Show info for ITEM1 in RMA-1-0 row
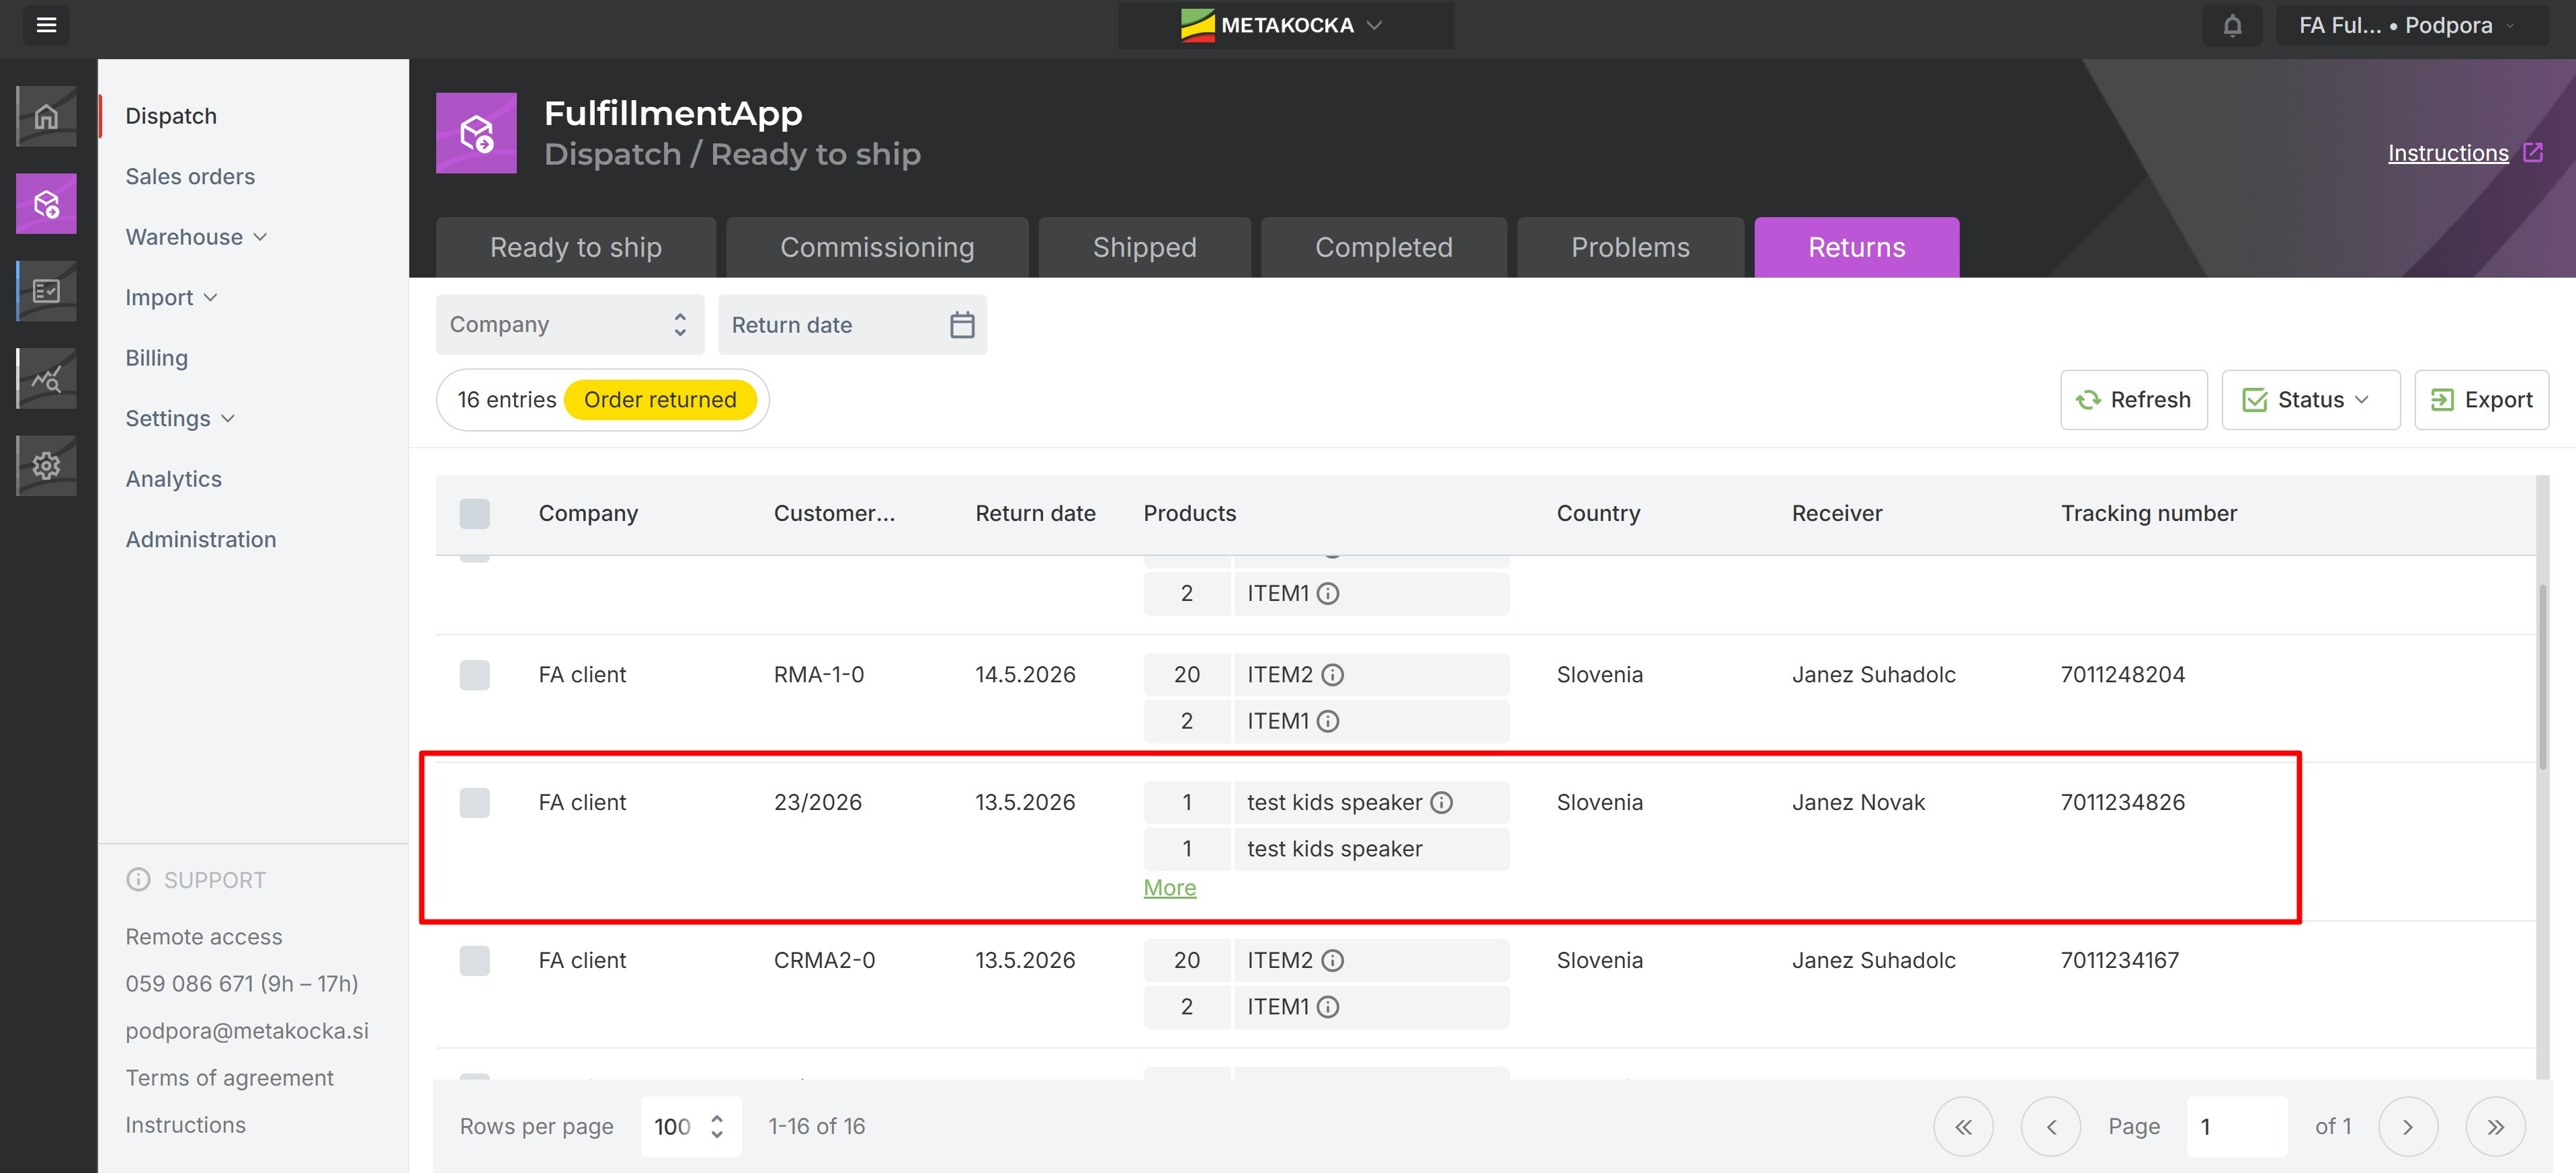The image size is (2576, 1173). pyautogui.click(x=1328, y=721)
